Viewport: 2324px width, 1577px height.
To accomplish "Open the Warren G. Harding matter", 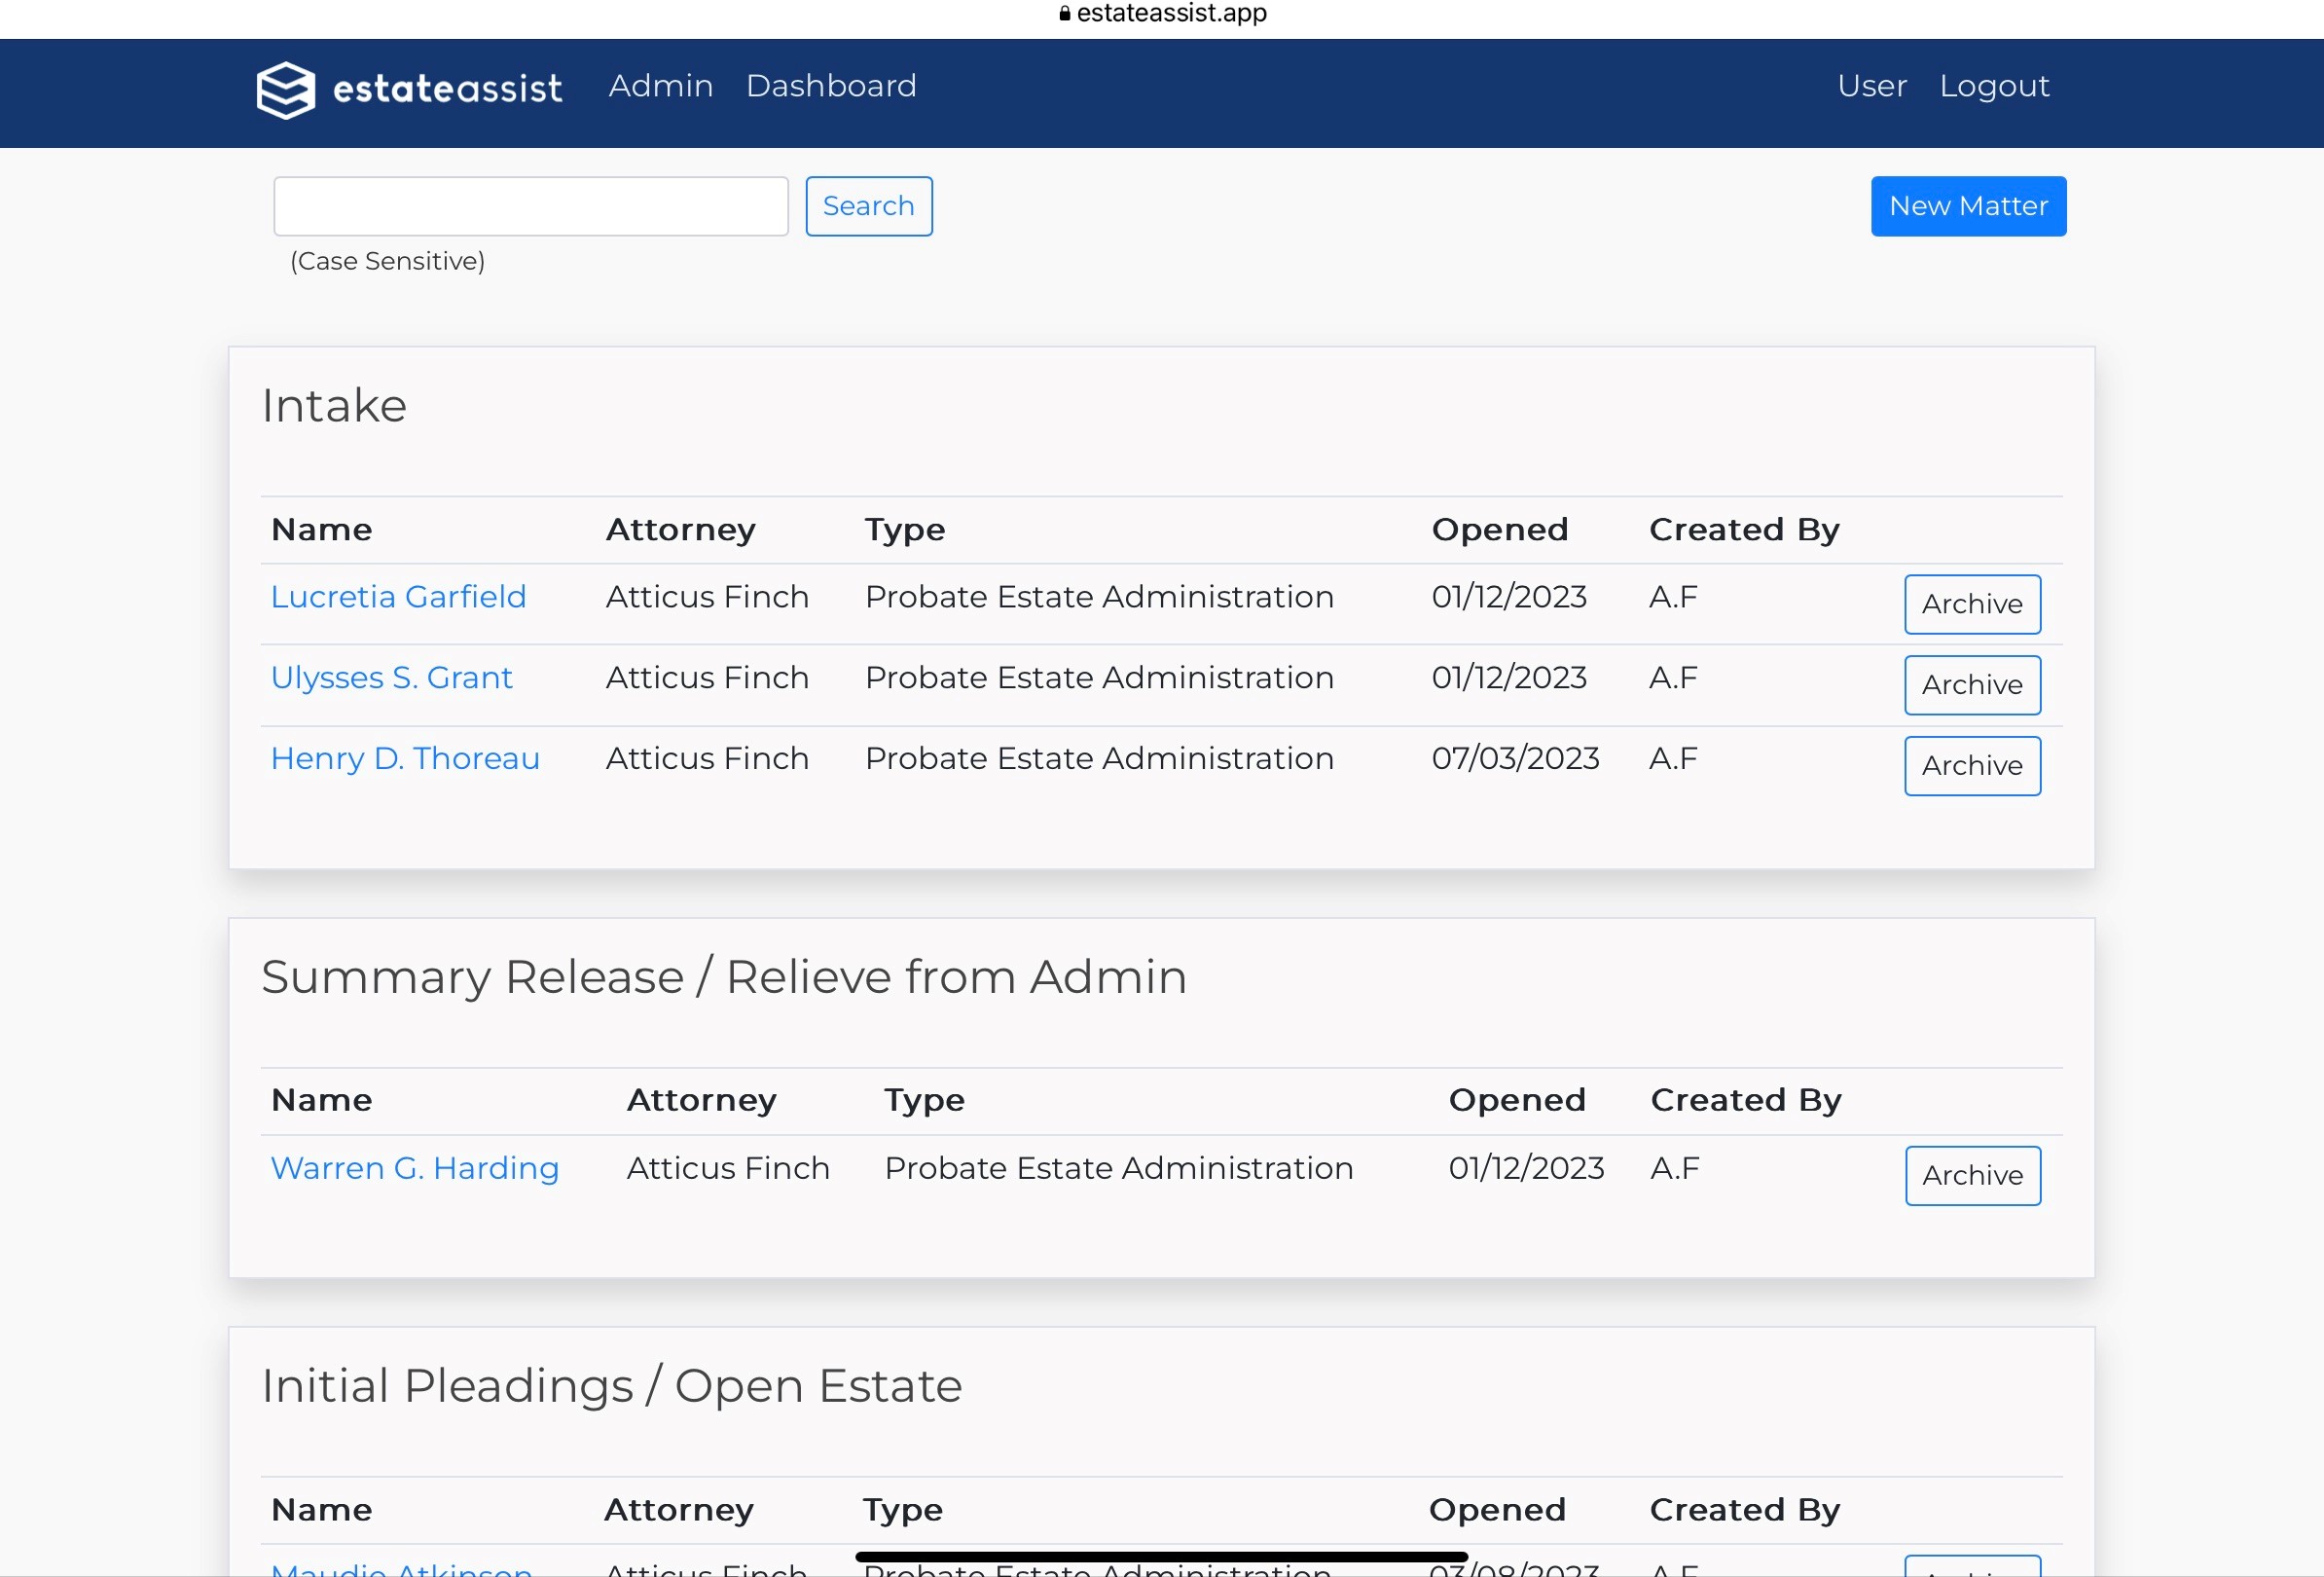I will [x=415, y=1169].
